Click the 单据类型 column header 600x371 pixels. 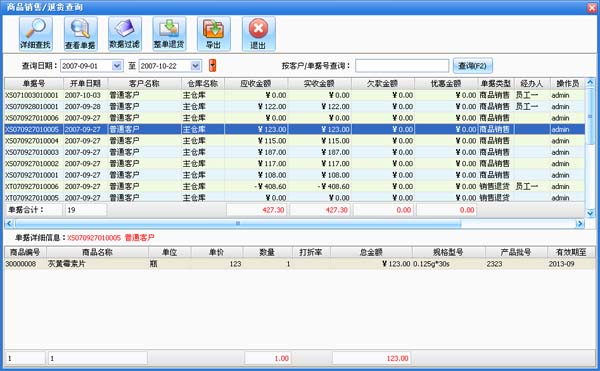(496, 83)
